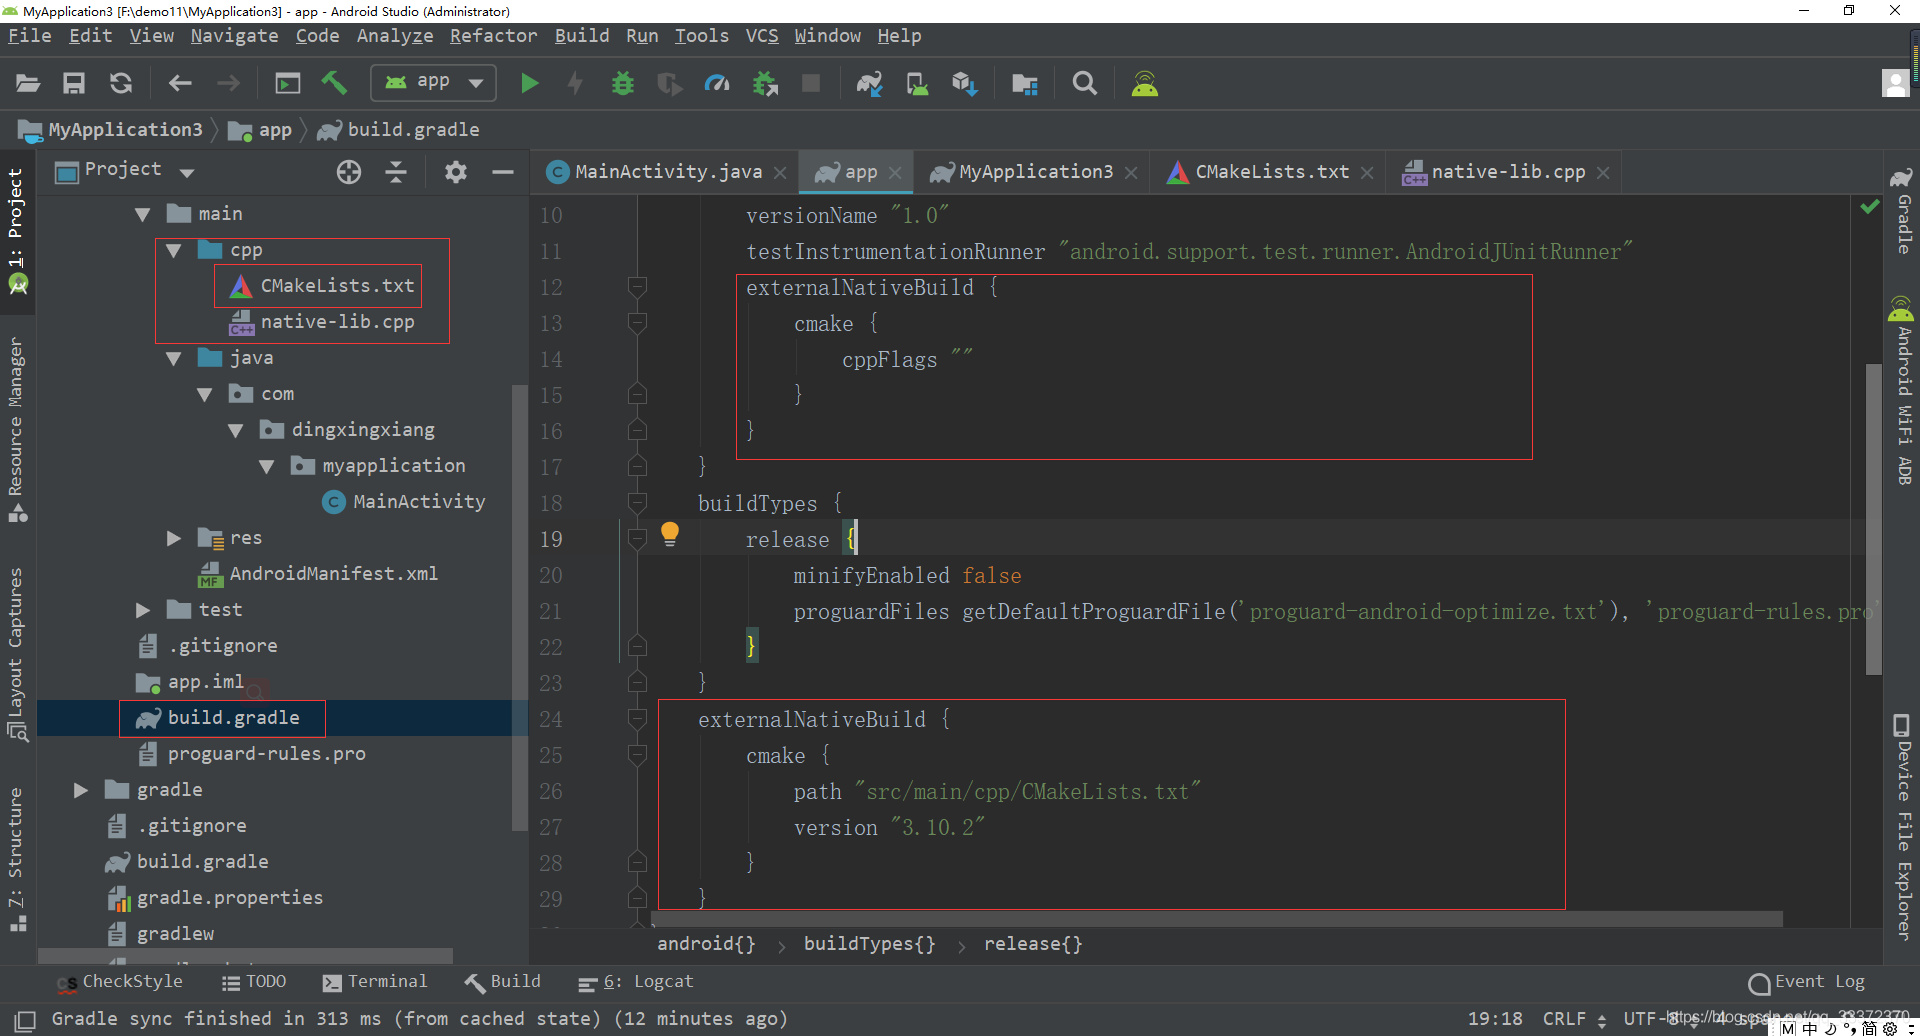The image size is (1920, 1036).
Task: Collapse the main folder
Action: 143,214
